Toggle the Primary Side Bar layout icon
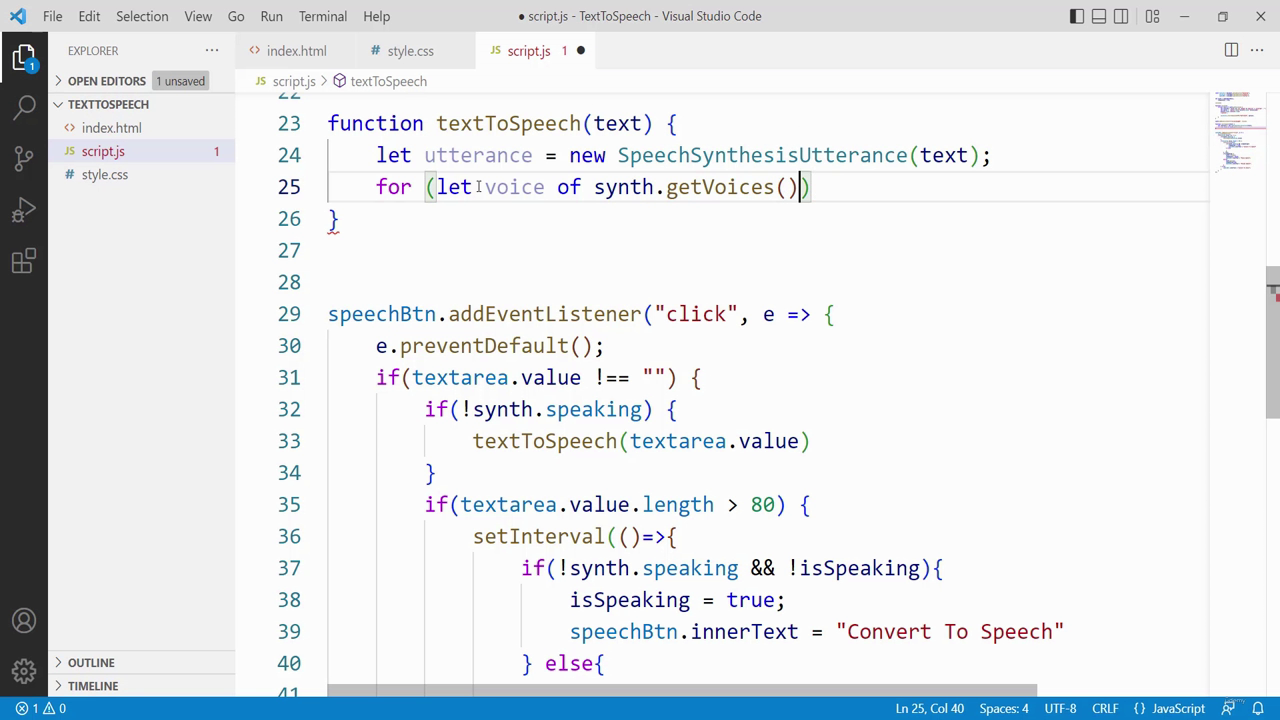The height and width of the screenshot is (720, 1280). pyautogui.click(x=1077, y=16)
